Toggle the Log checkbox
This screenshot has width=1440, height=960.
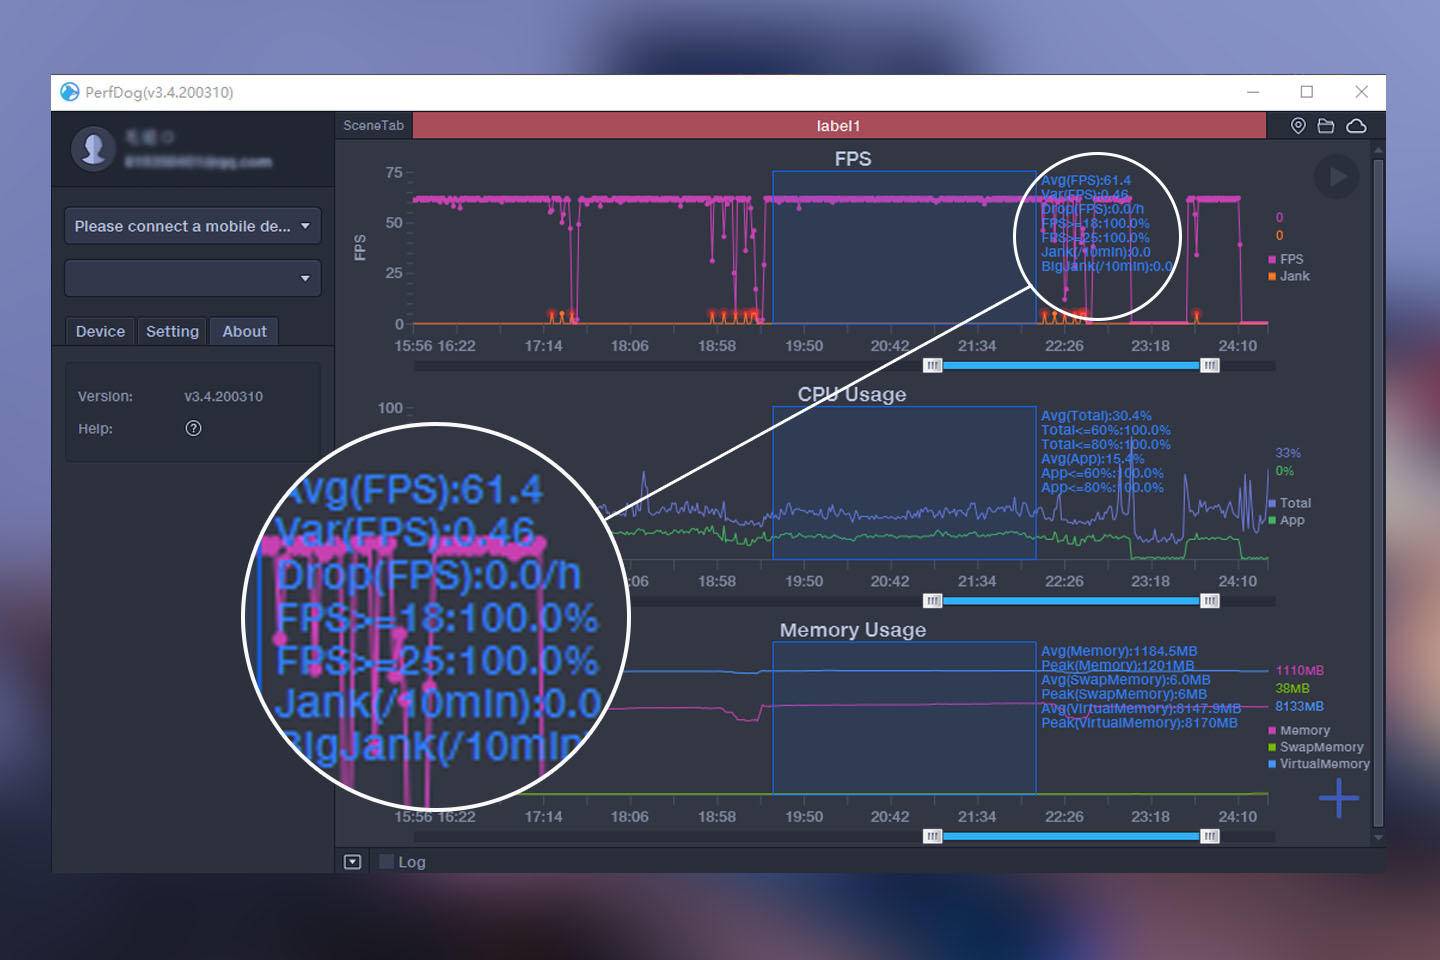(387, 862)
